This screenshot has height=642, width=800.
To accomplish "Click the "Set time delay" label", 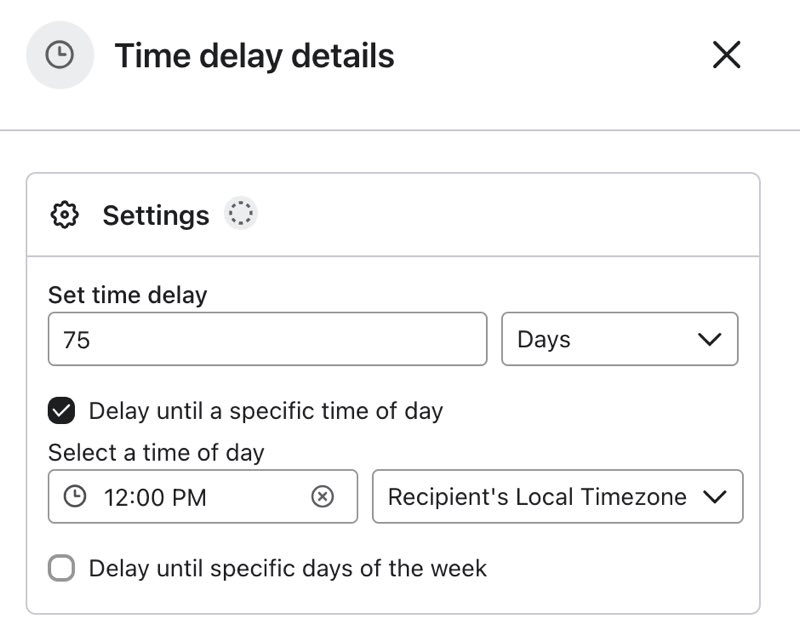I will click(x=127, y=295).
